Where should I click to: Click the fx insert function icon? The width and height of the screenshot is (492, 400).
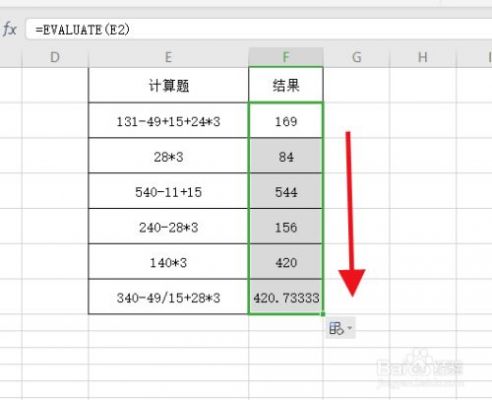(x=10, y=29)
